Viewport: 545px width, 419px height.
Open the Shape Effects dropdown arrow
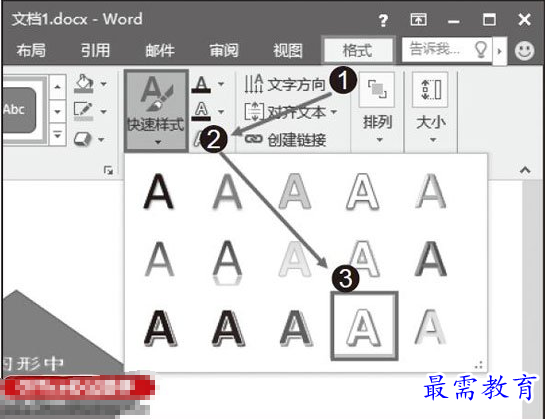[101, 140]
